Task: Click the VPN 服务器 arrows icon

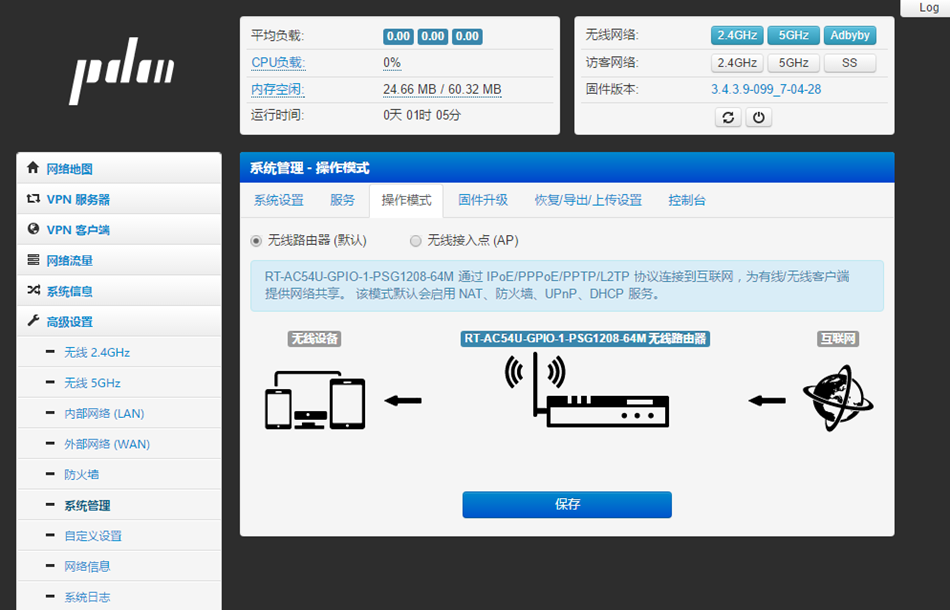Action: click(x=33, y=199)
